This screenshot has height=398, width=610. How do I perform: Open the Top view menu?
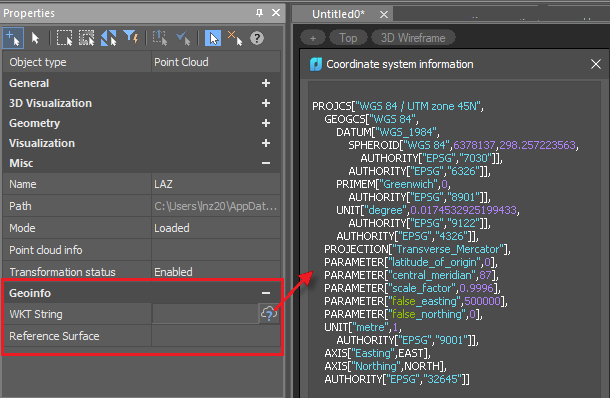tap(348, 38)
